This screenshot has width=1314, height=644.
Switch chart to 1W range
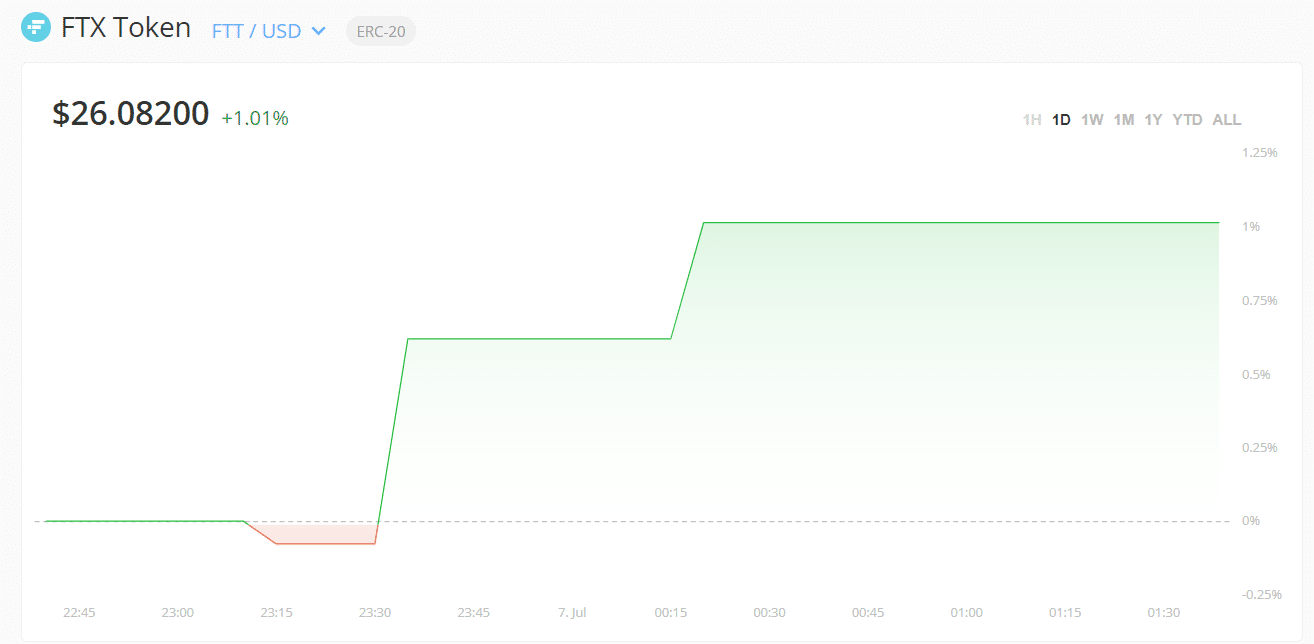click(1092, 120)
